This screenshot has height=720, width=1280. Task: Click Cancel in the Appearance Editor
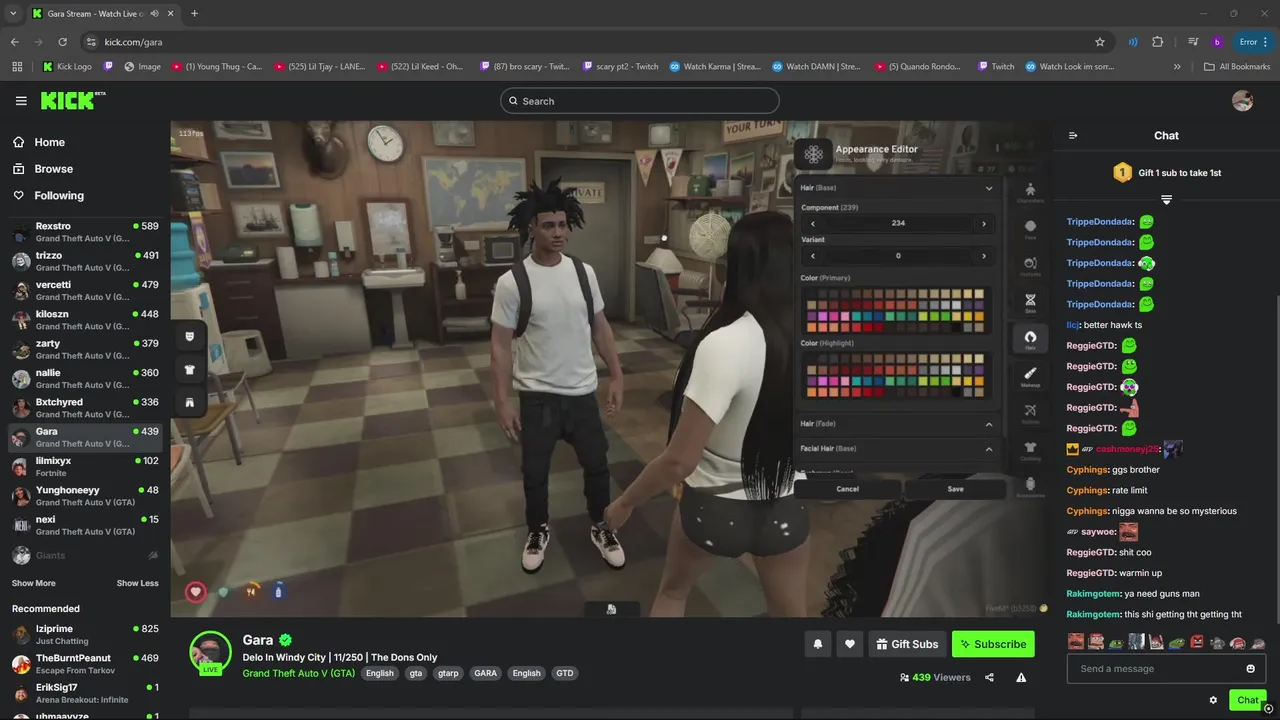848,489
